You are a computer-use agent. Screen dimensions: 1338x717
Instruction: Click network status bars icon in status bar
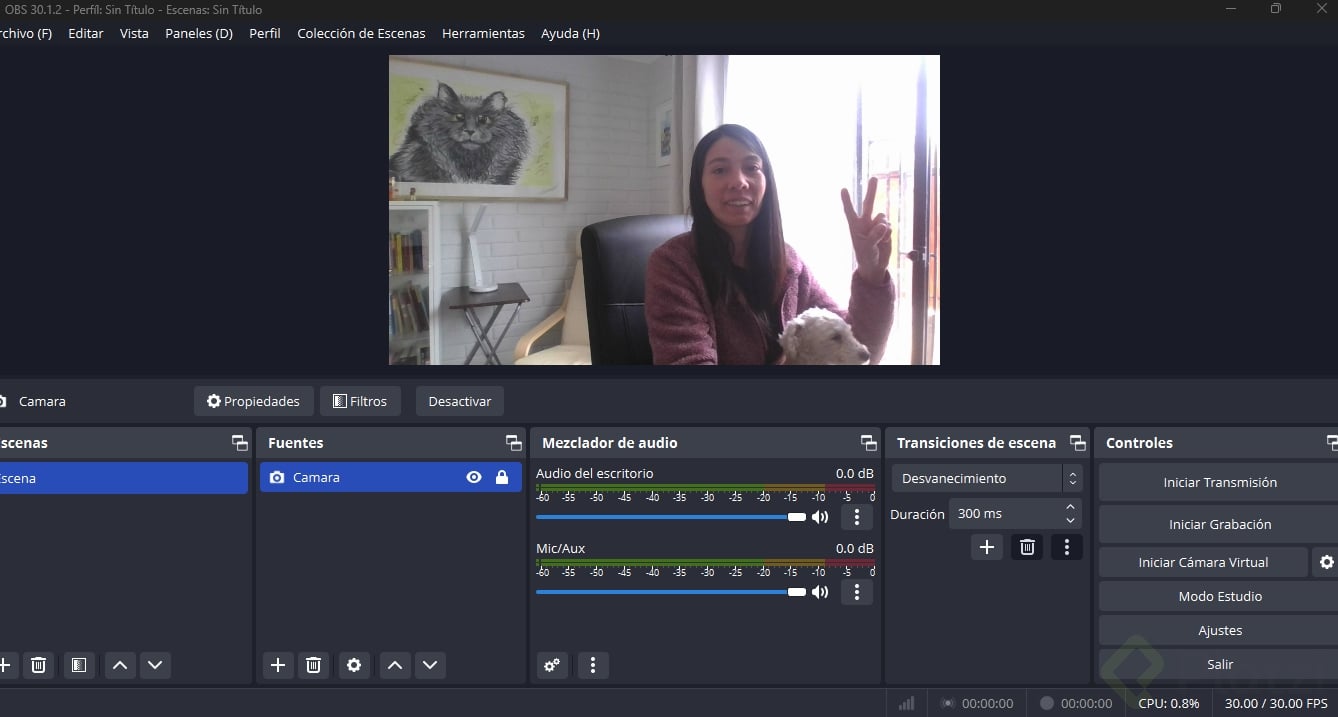coord(906,703)
